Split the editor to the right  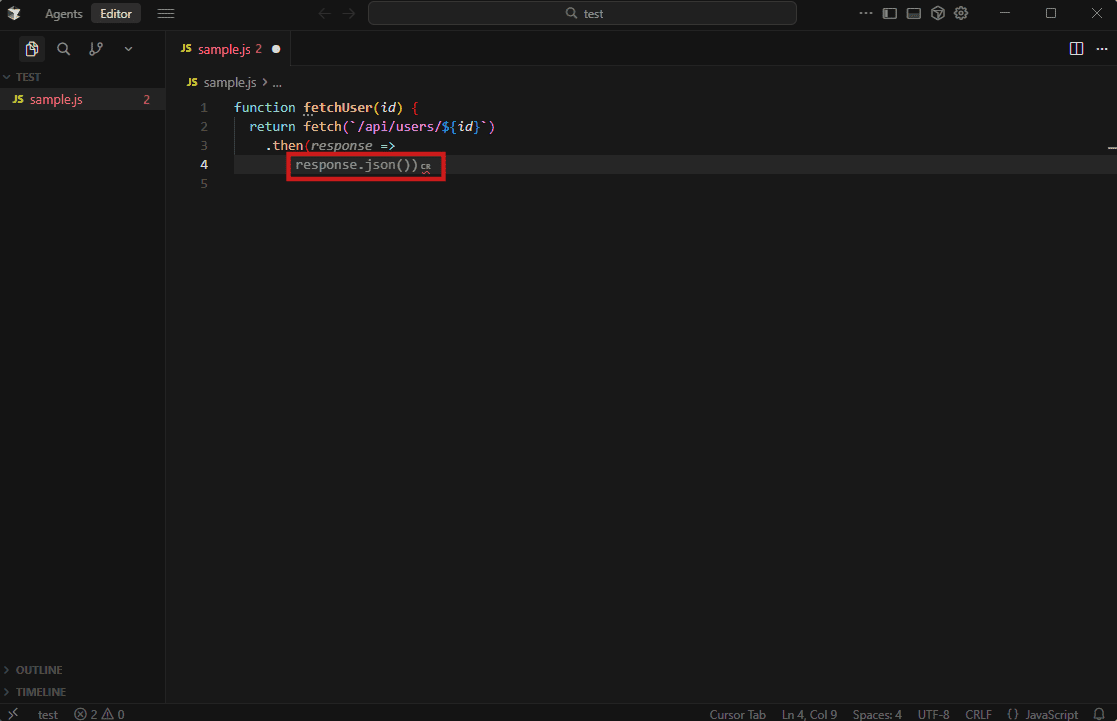pyautogui.click(x=1076, y=49)
